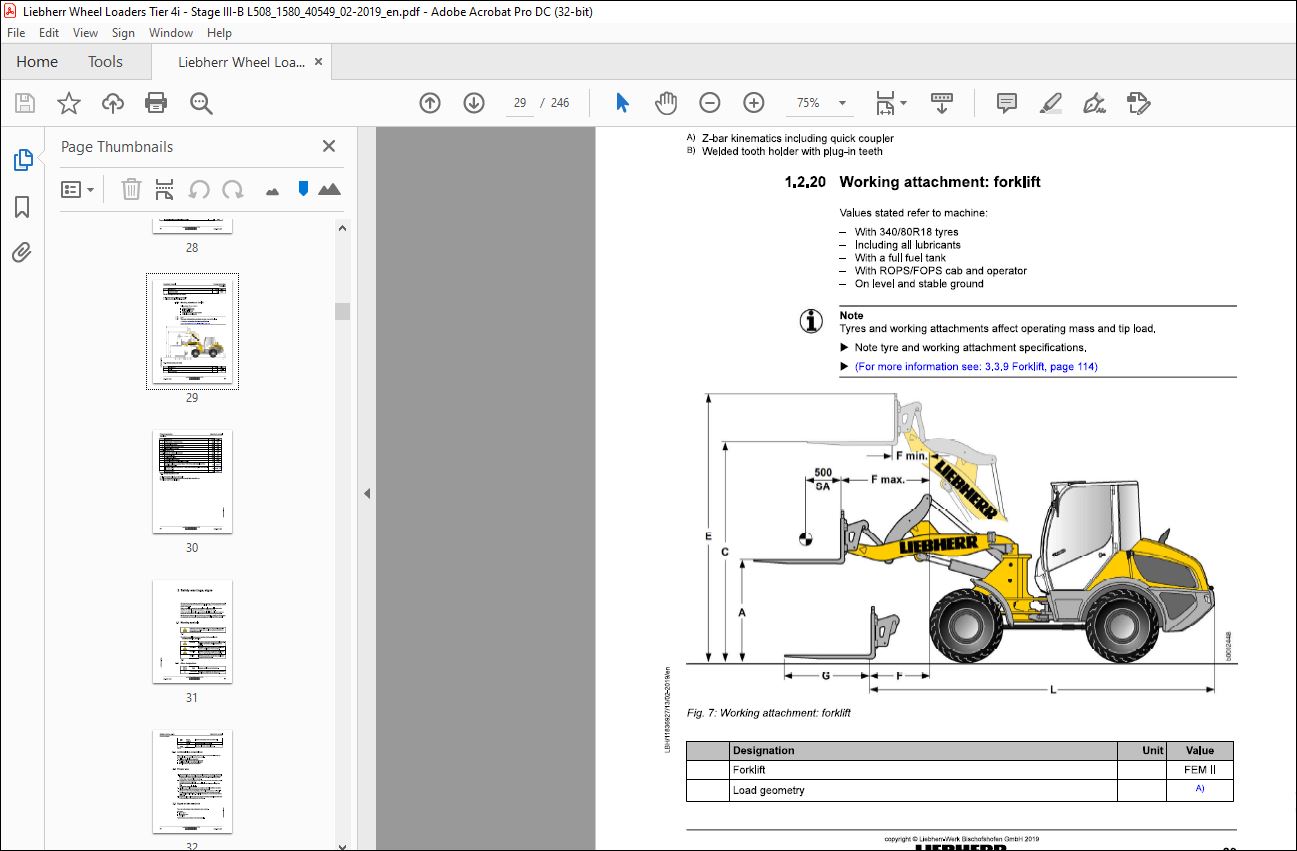Viewport: 1297px width, 851px height.
Task: Switch to the Tools tab
Action: [105, 62]
